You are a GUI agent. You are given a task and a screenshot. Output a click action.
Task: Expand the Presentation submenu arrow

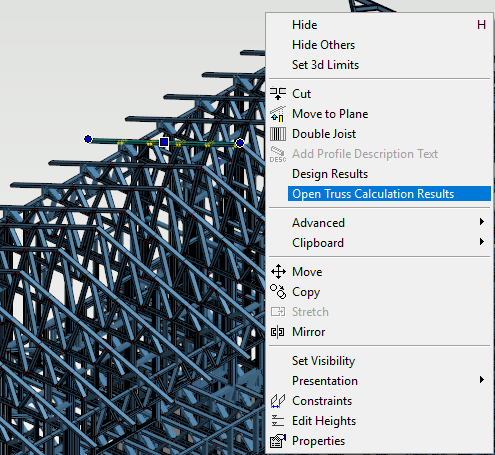coord(481,380)
